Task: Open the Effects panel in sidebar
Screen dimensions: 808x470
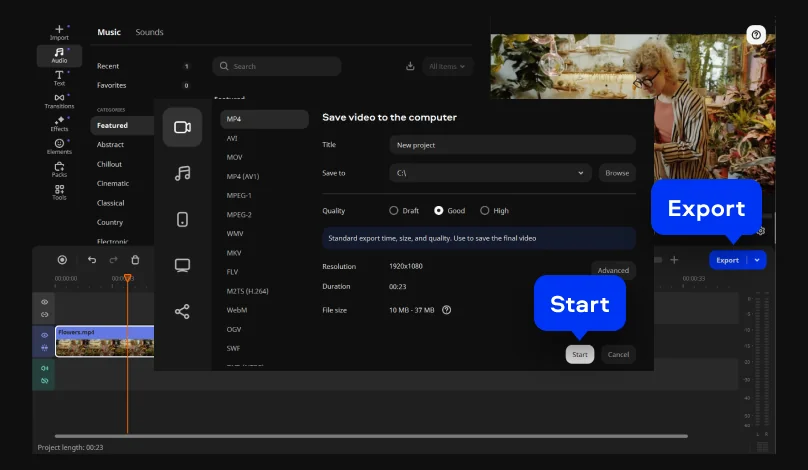Action: pyautogui.click(x=59, y=123)
